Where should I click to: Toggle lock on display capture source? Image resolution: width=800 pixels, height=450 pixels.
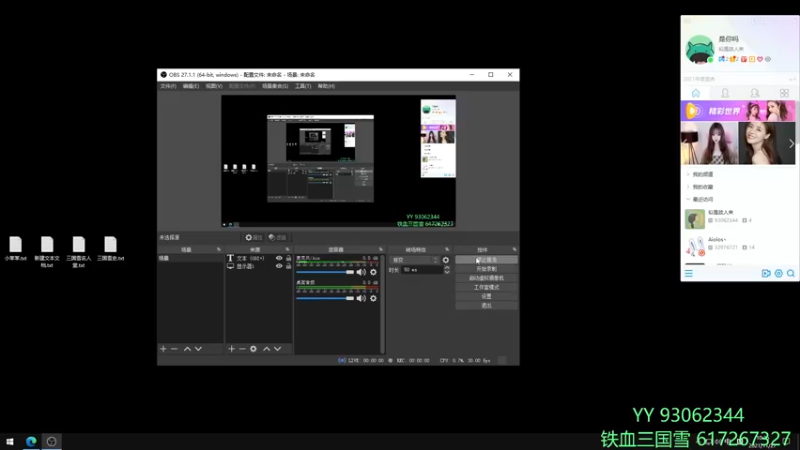coord(288,266)
